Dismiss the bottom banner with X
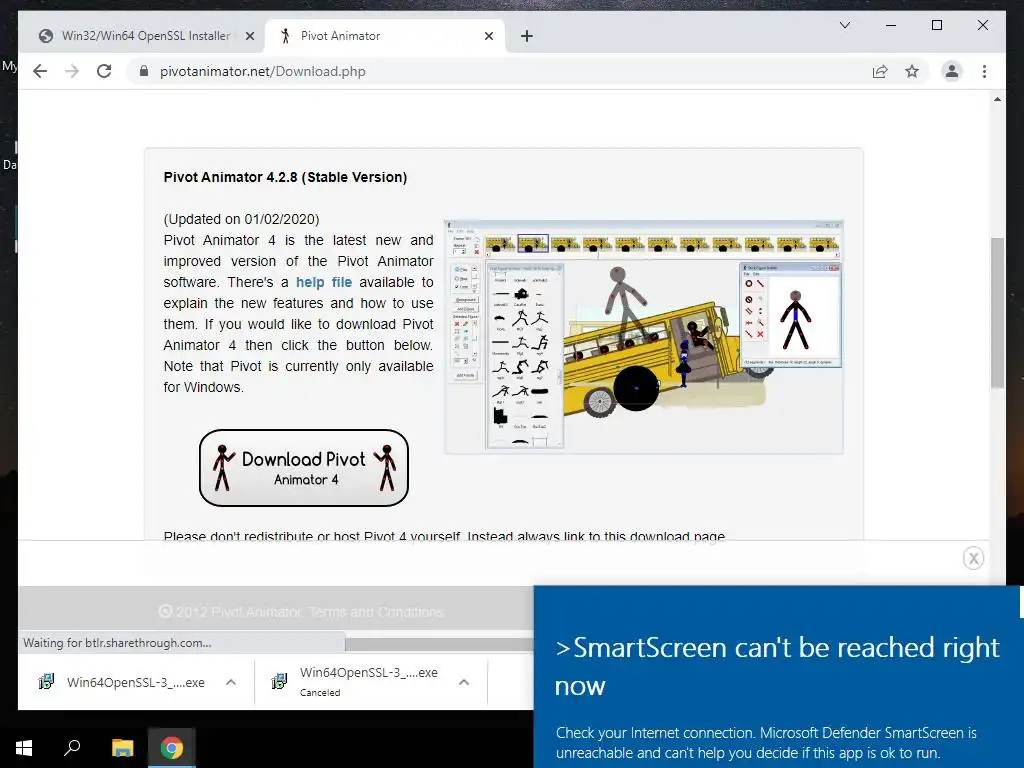Screen dimensions: 1024x768 click(973, 558)
